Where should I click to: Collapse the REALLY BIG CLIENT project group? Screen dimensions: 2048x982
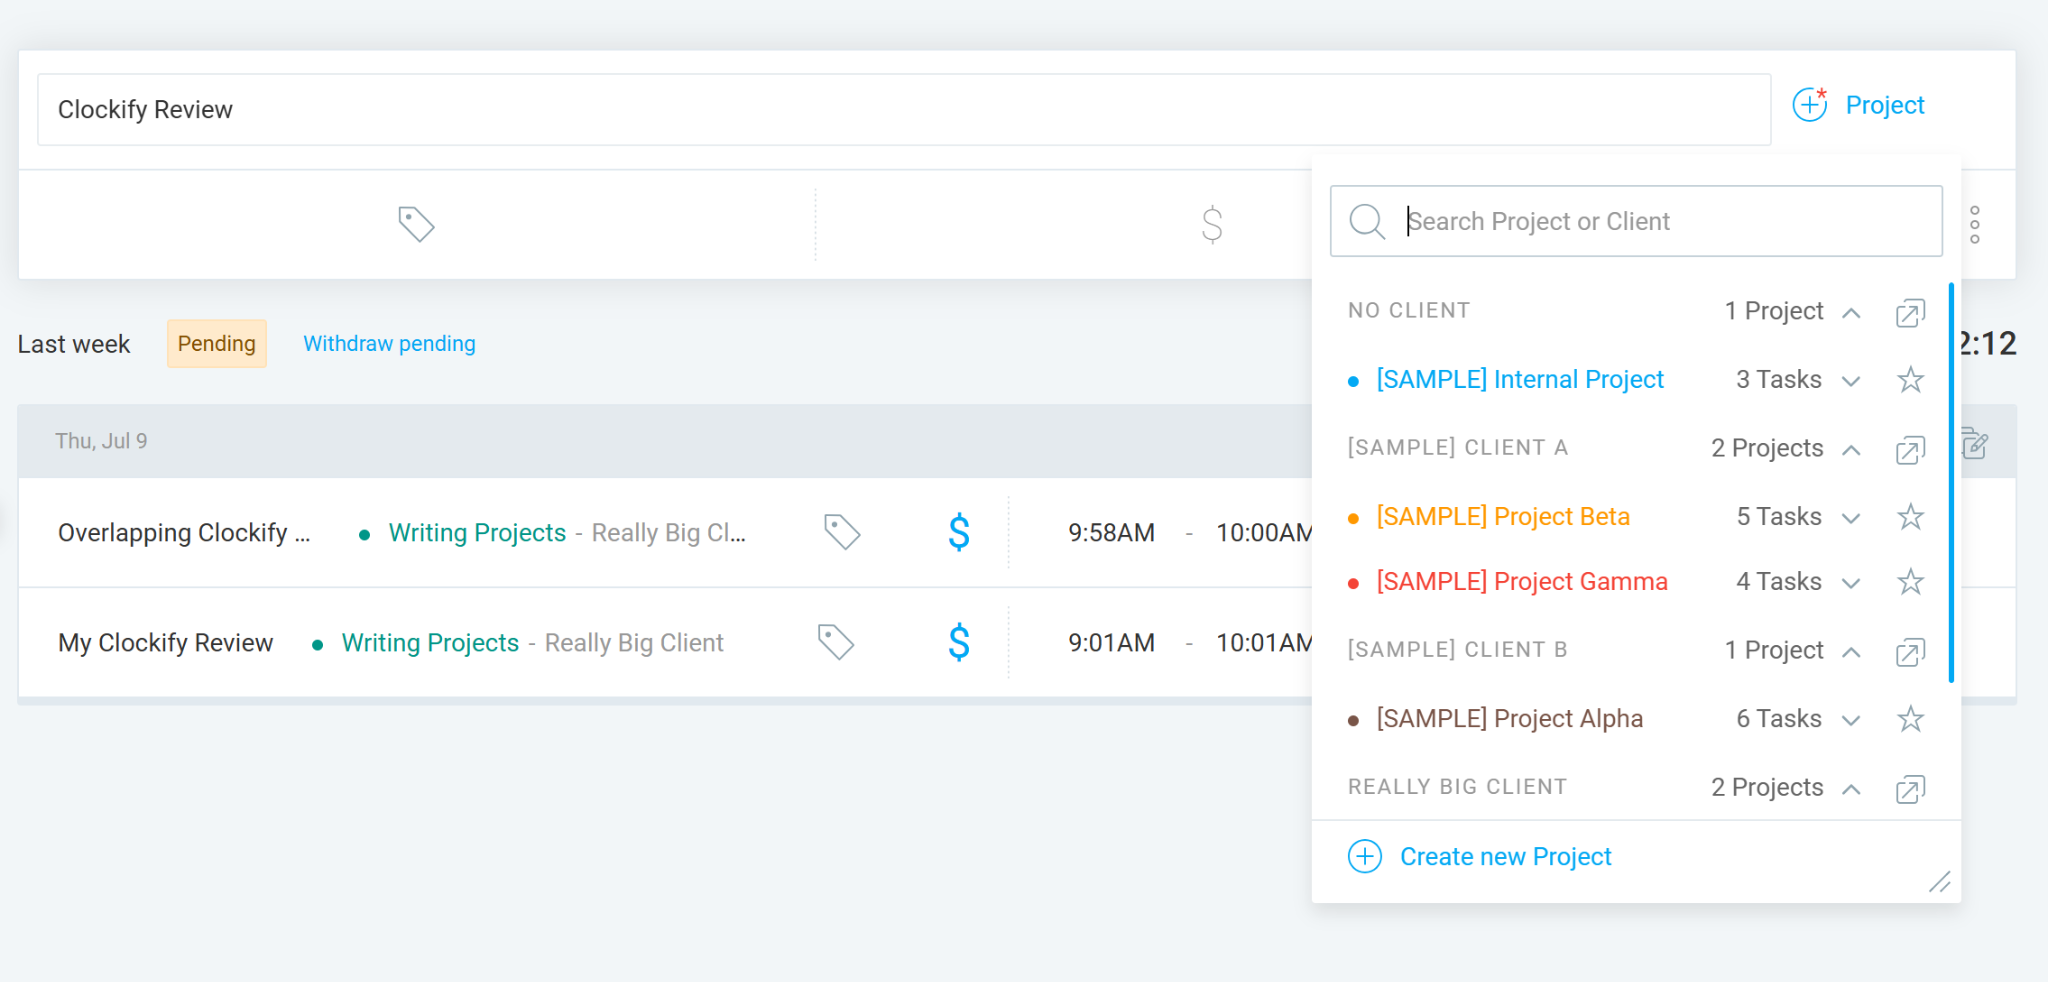tap(1851, 789)
